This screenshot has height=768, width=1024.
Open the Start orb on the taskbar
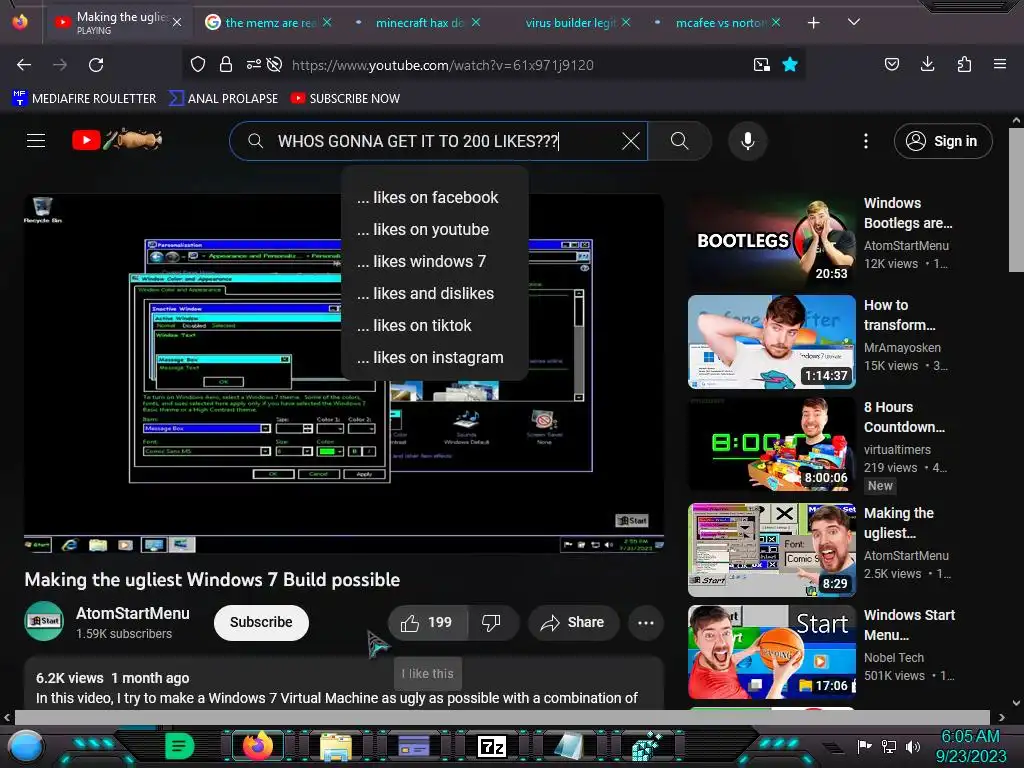[25, 747]
